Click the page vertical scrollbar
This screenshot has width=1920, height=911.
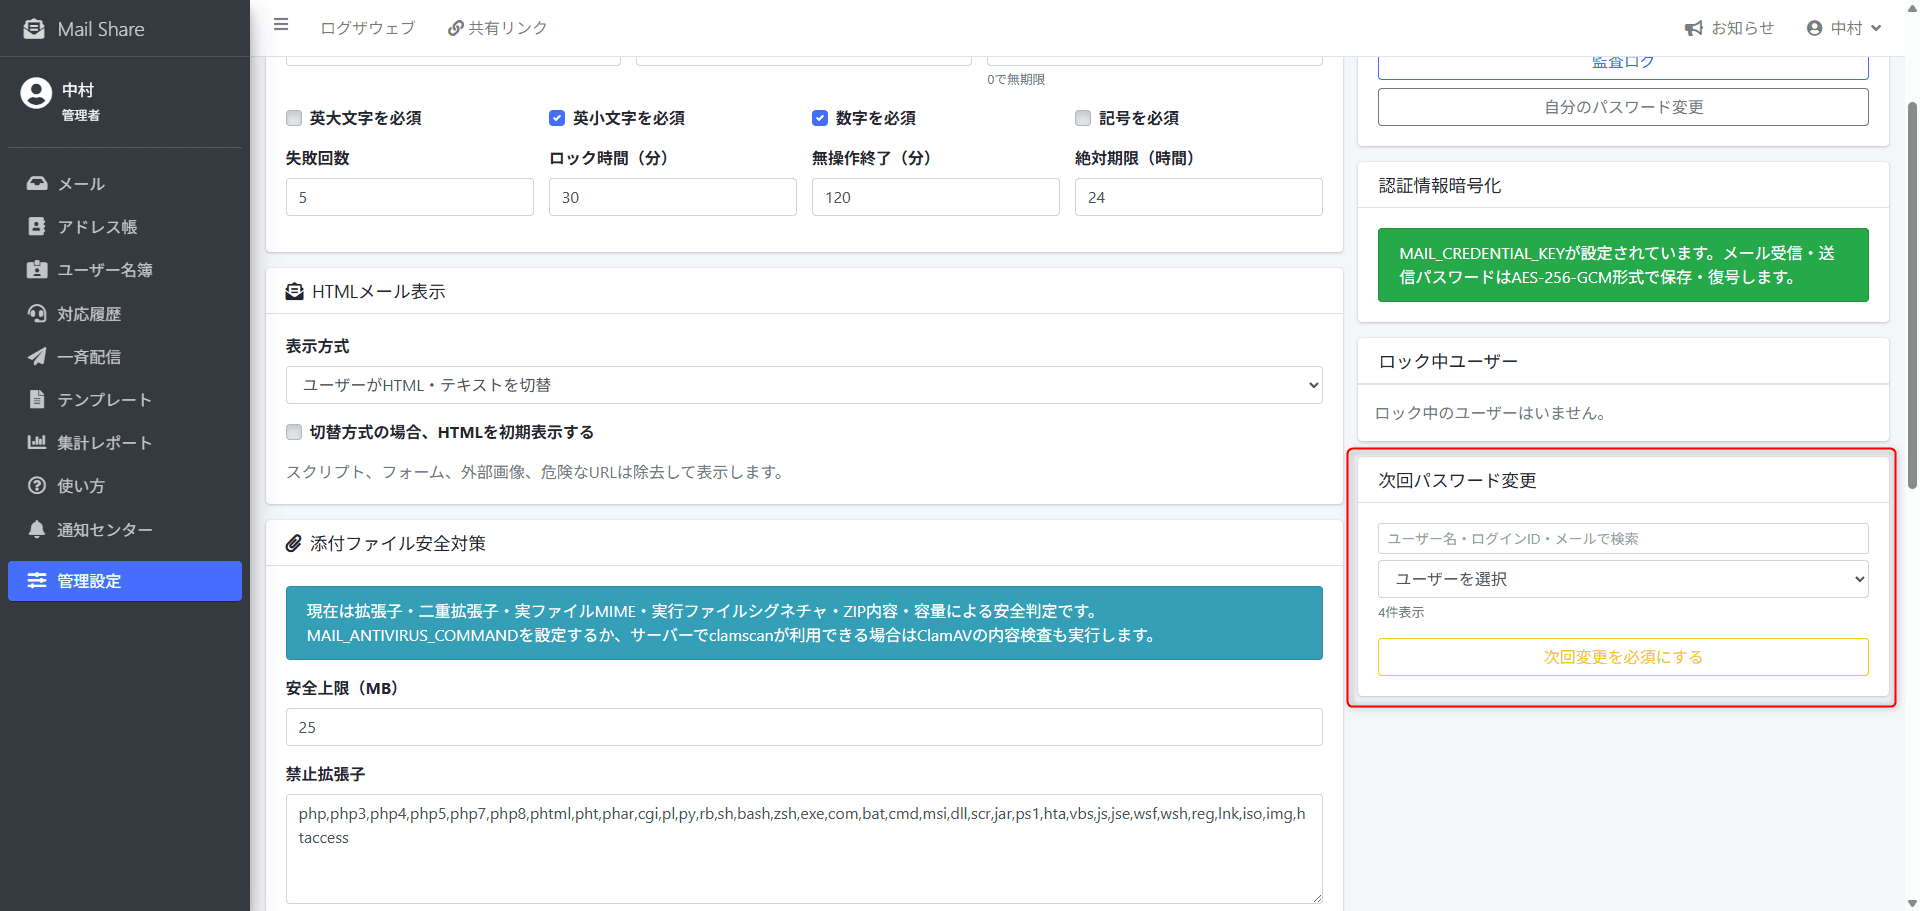1912,294
